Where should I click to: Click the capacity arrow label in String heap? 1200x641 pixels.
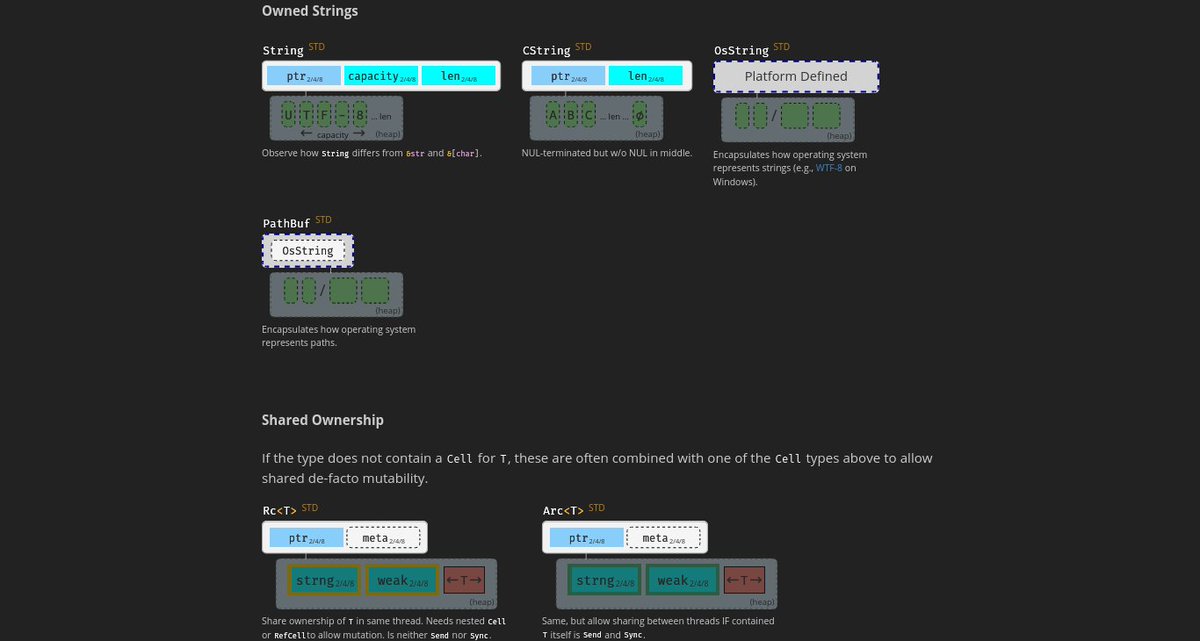(x=333, y=134)
